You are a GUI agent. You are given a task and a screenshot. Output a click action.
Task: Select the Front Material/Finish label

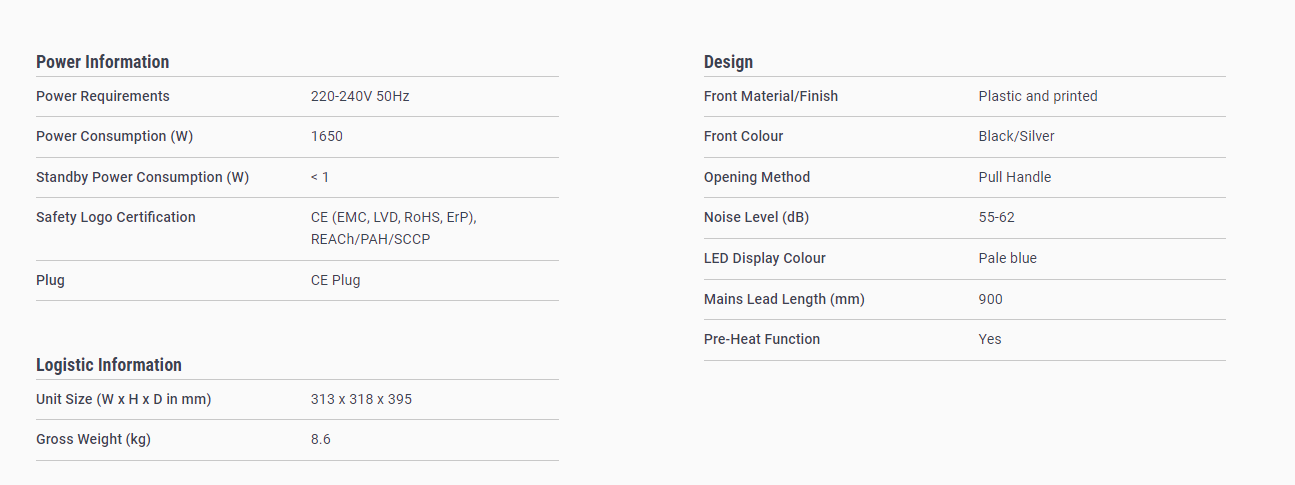coord(771,97)
